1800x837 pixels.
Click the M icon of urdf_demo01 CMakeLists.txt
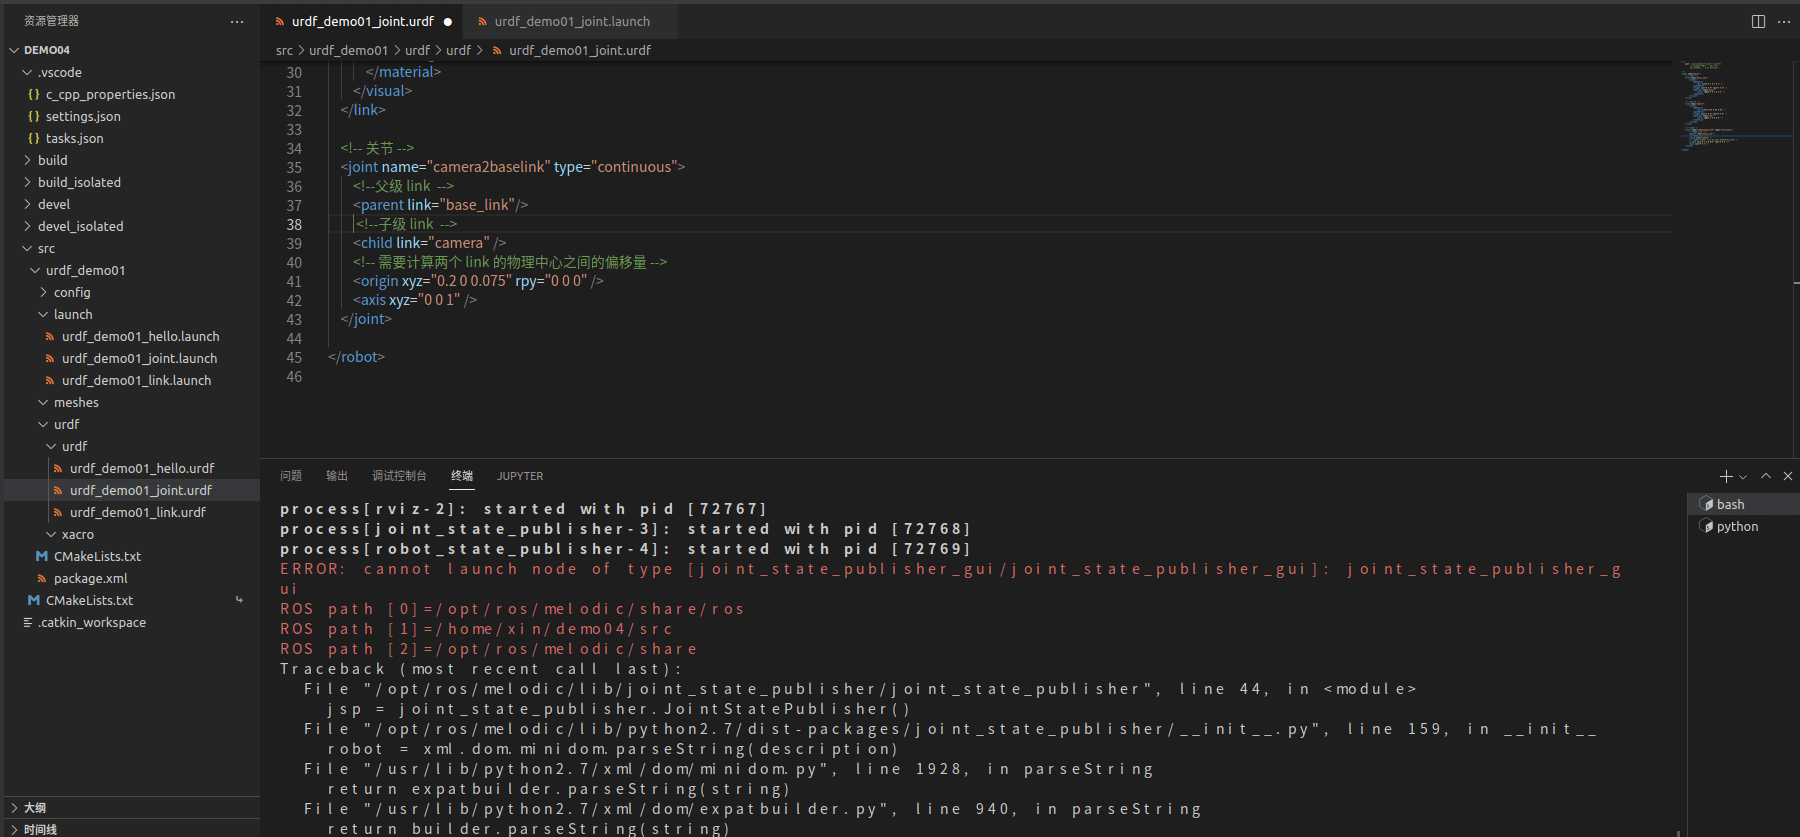[x=42, y=556]
